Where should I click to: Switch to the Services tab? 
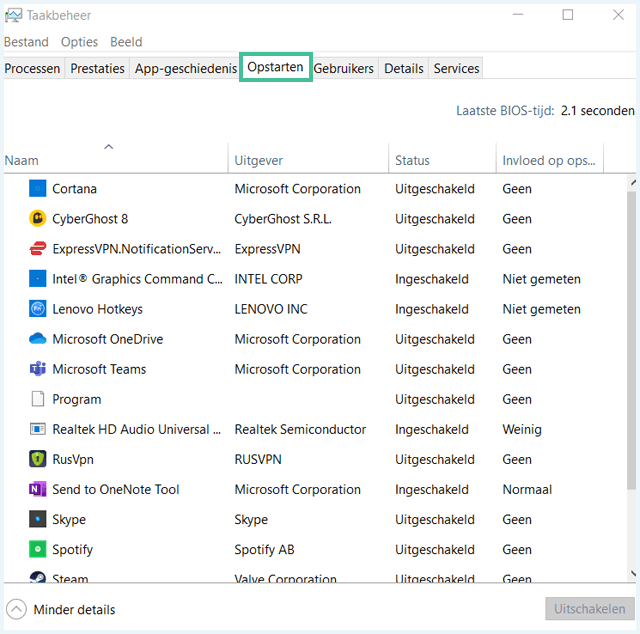(456, 68)
